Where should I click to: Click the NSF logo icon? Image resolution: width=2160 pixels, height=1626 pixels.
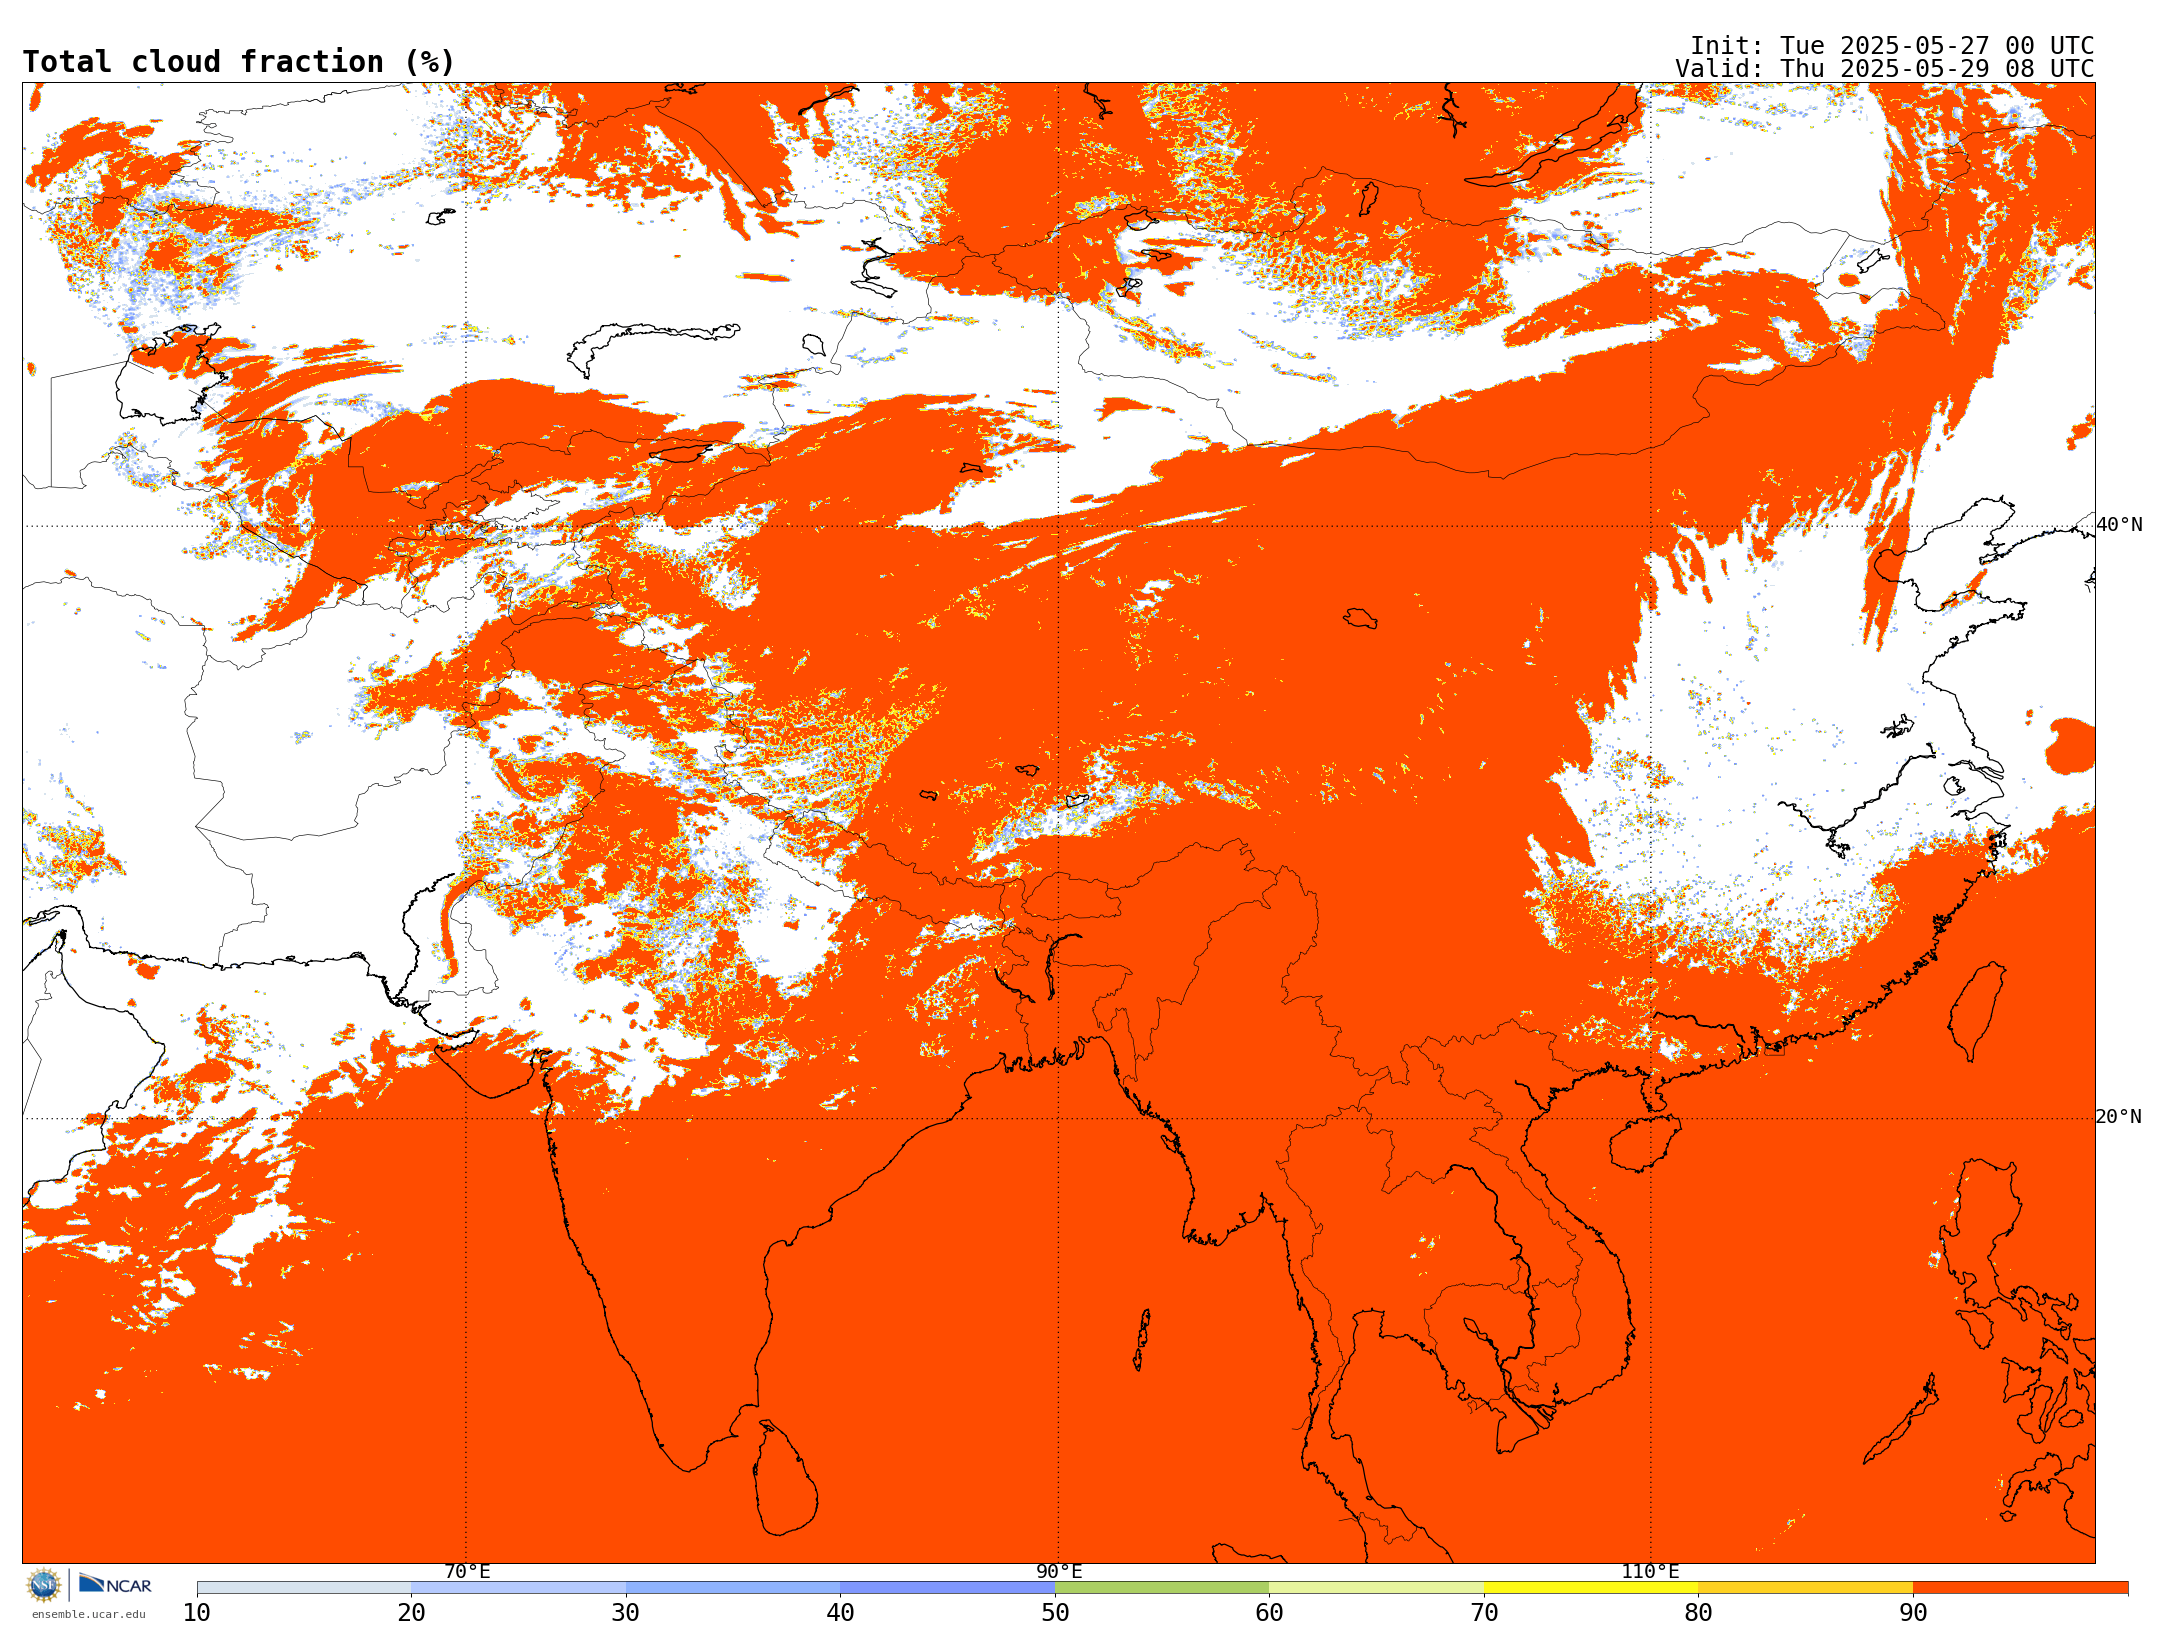[44, 1585]
